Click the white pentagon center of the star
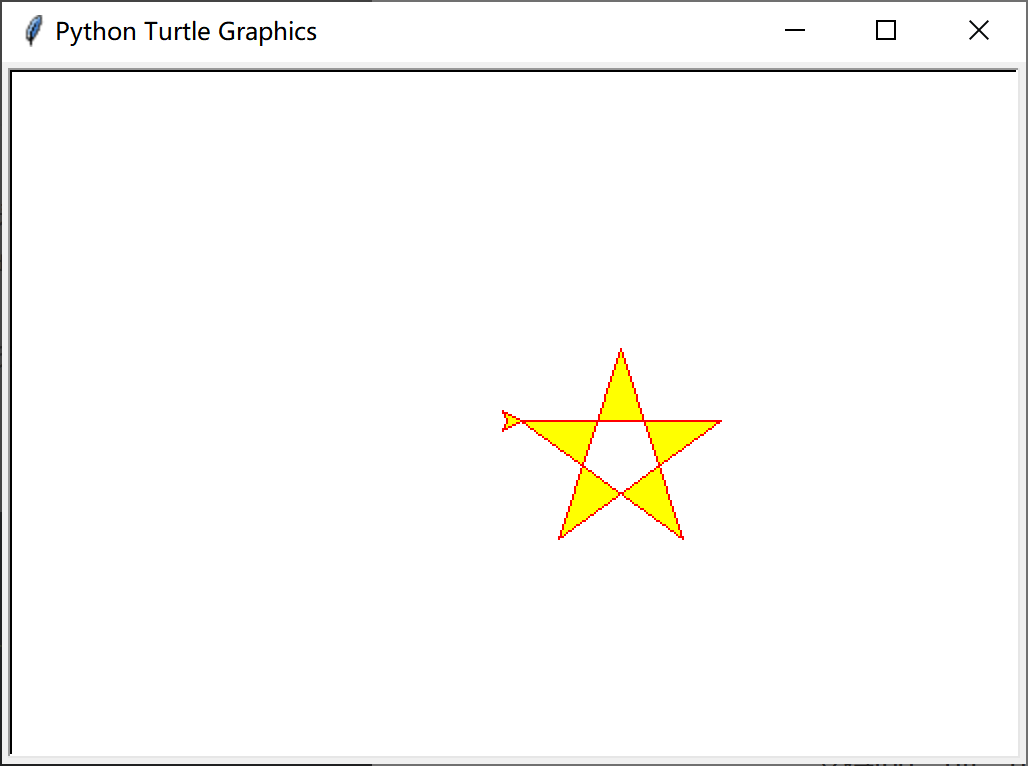 [622, 450]
